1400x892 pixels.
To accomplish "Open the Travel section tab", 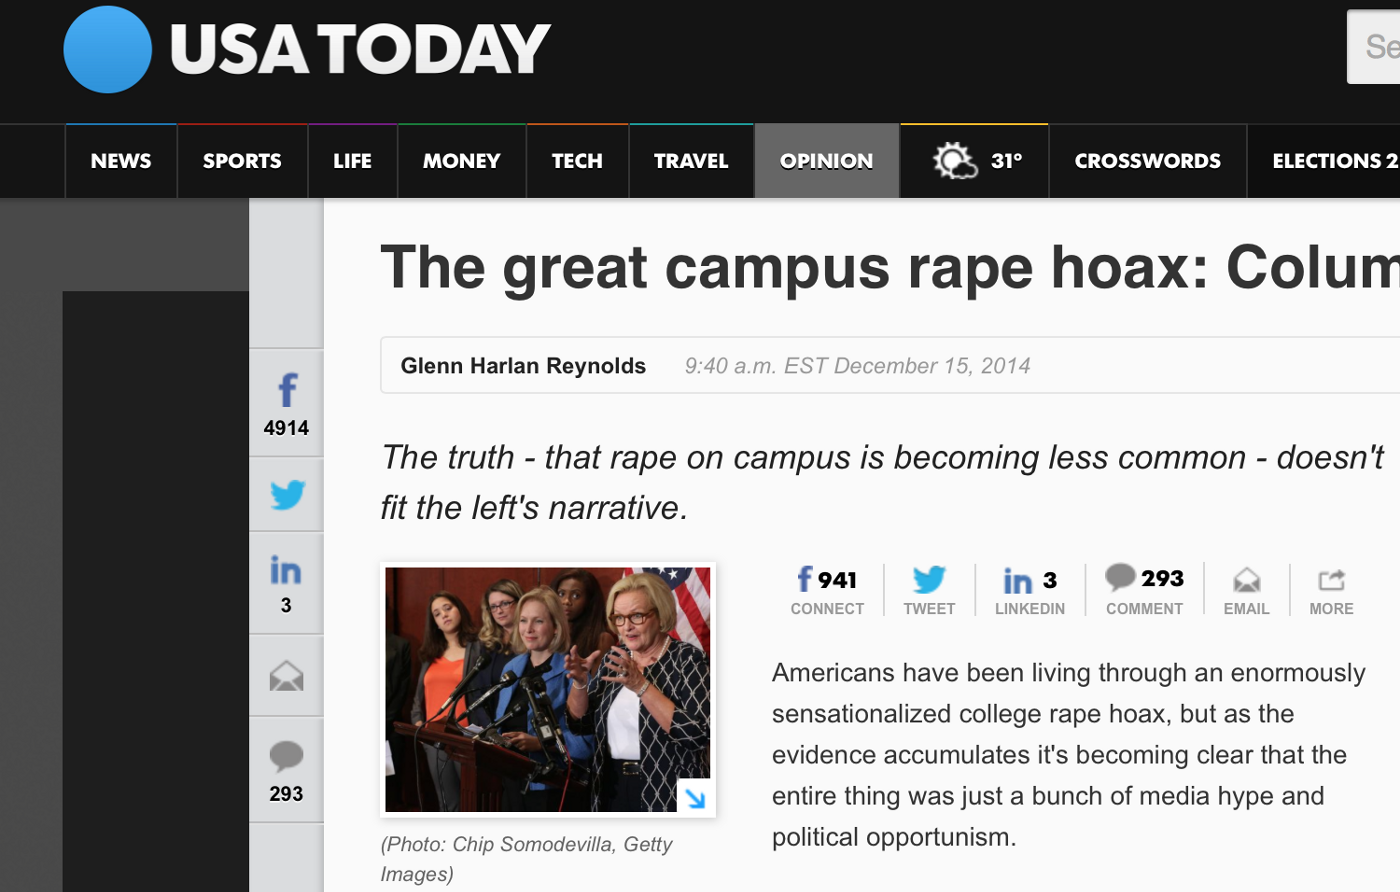I will (691, 161).
